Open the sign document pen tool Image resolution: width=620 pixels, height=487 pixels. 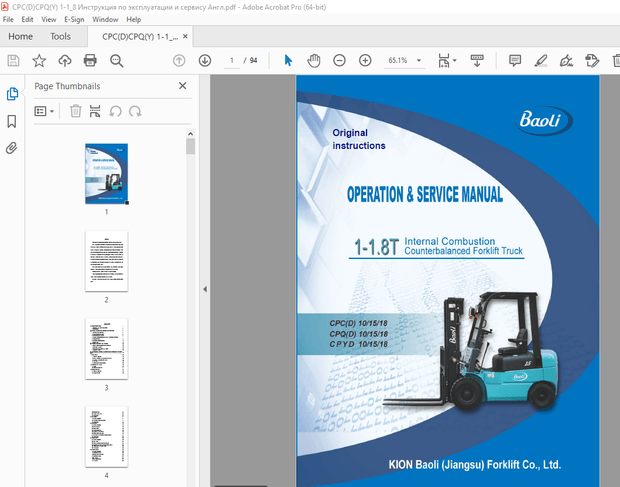coord(566,60)
